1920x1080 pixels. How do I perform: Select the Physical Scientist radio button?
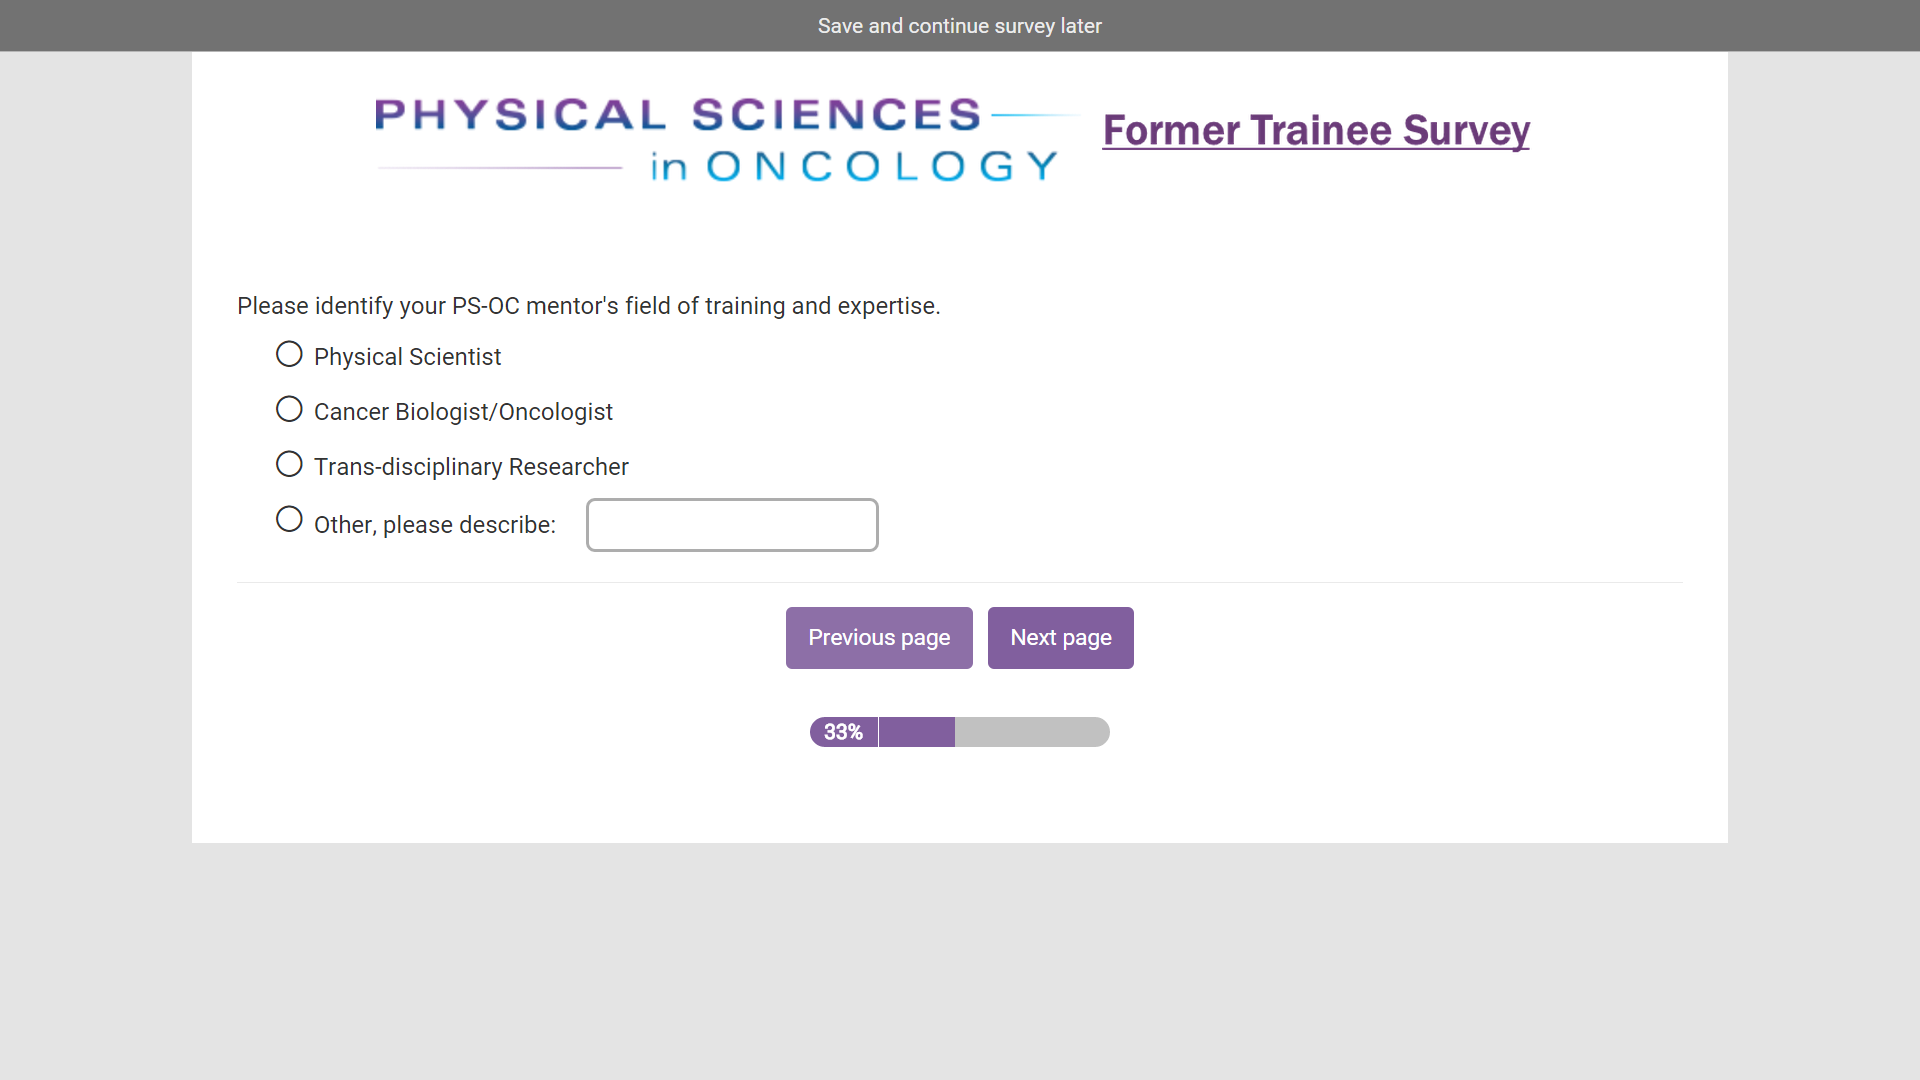[x=289, y=354]
